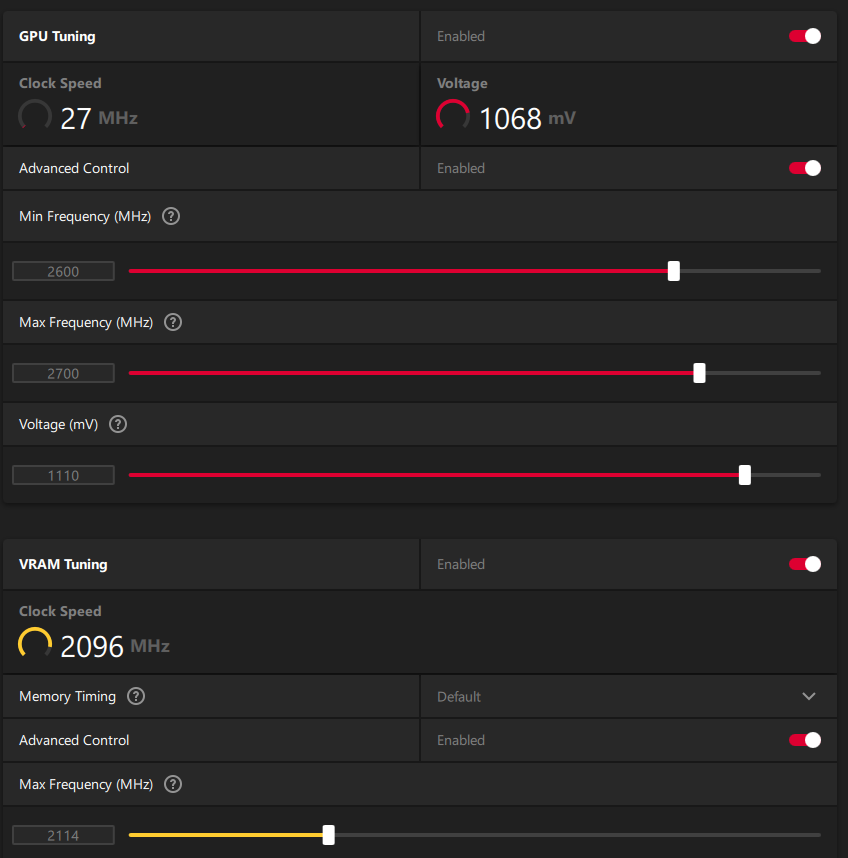Click the VRAM Max Frequency slider handle
Screen dimensions: 848x858
tap(328, 835)
